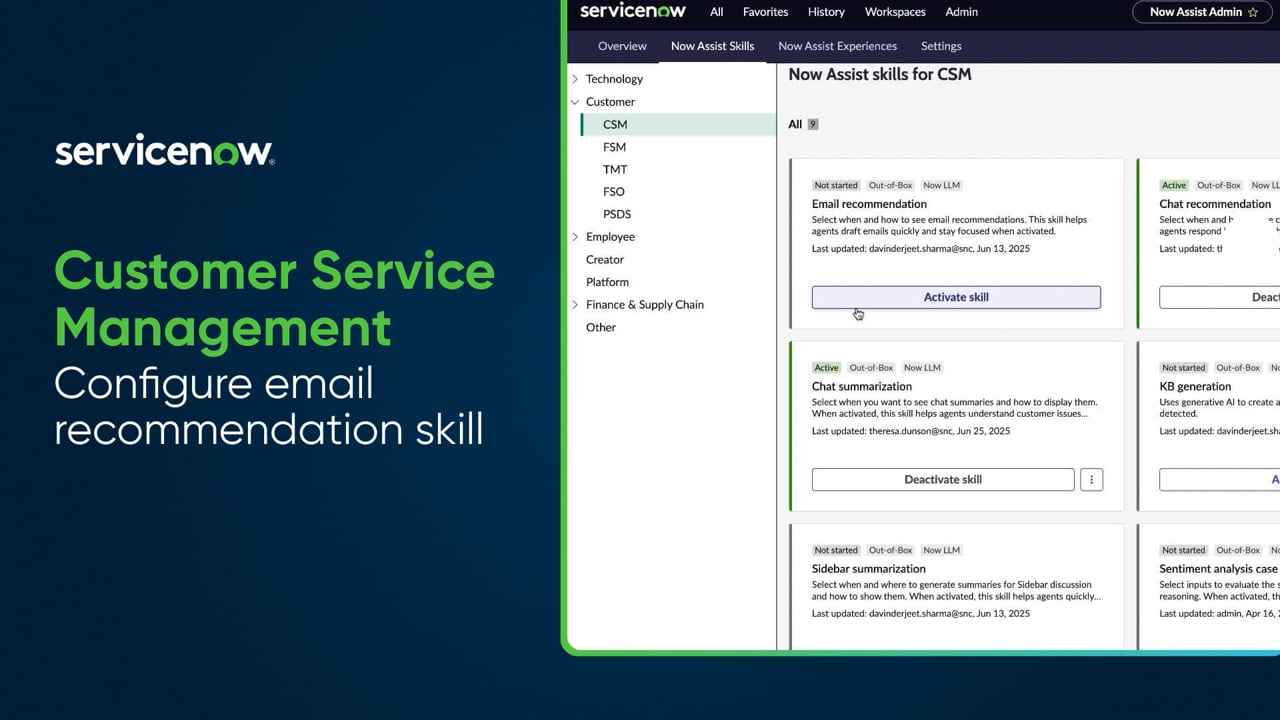Open the Chat summarization three-dot options menu
The height and width of the screenshot is (720, 1280).
[x=1091, y=479]
